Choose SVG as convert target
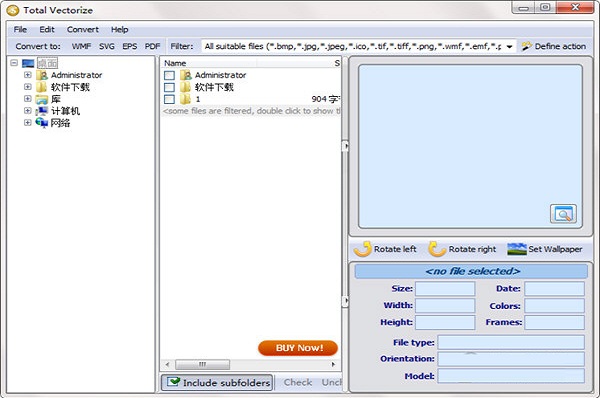 (x=107, y=46)
